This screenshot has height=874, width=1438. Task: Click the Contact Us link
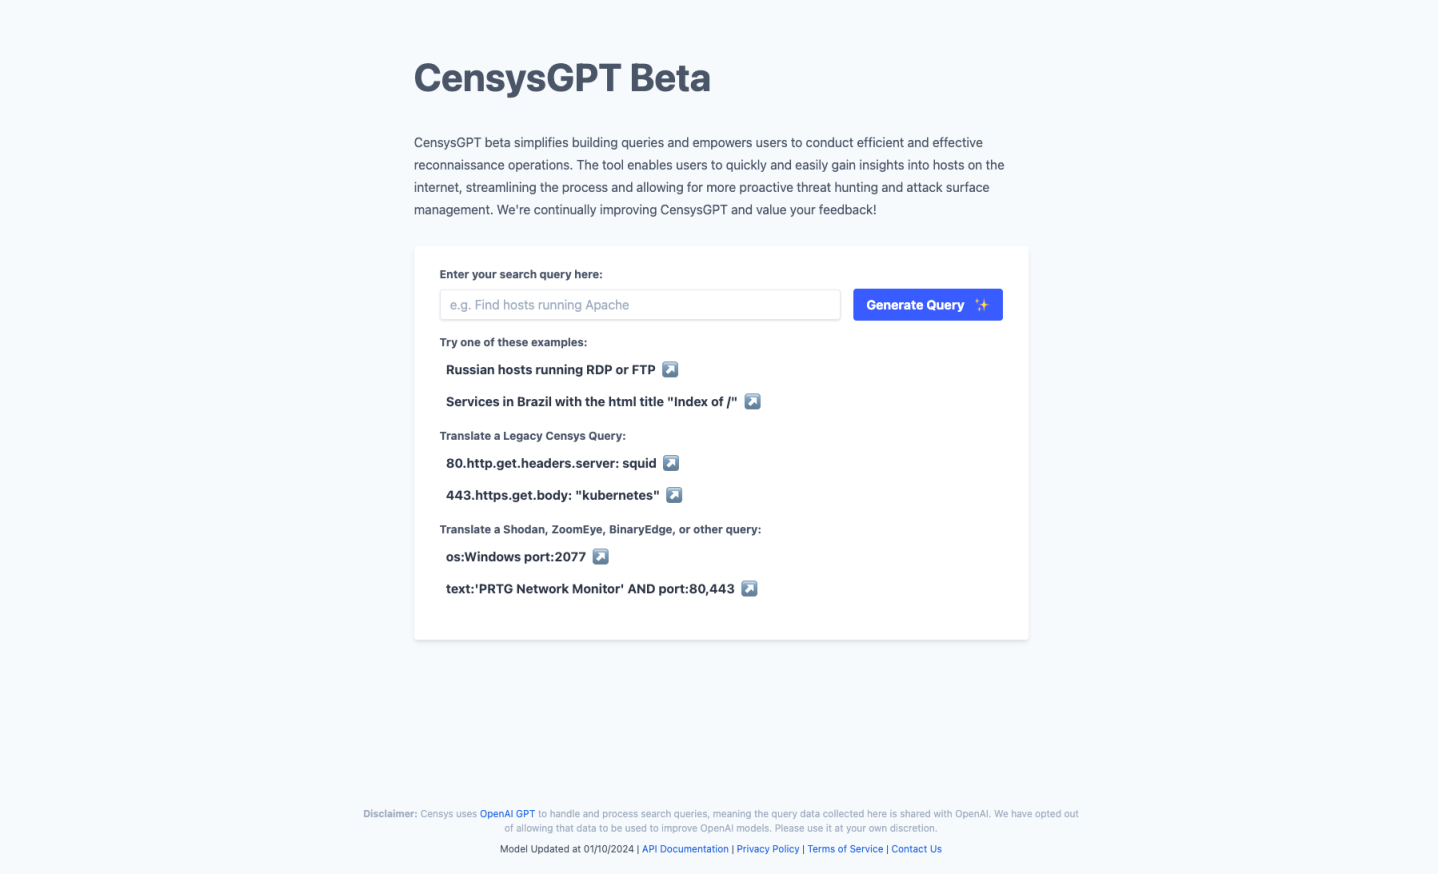916,848
